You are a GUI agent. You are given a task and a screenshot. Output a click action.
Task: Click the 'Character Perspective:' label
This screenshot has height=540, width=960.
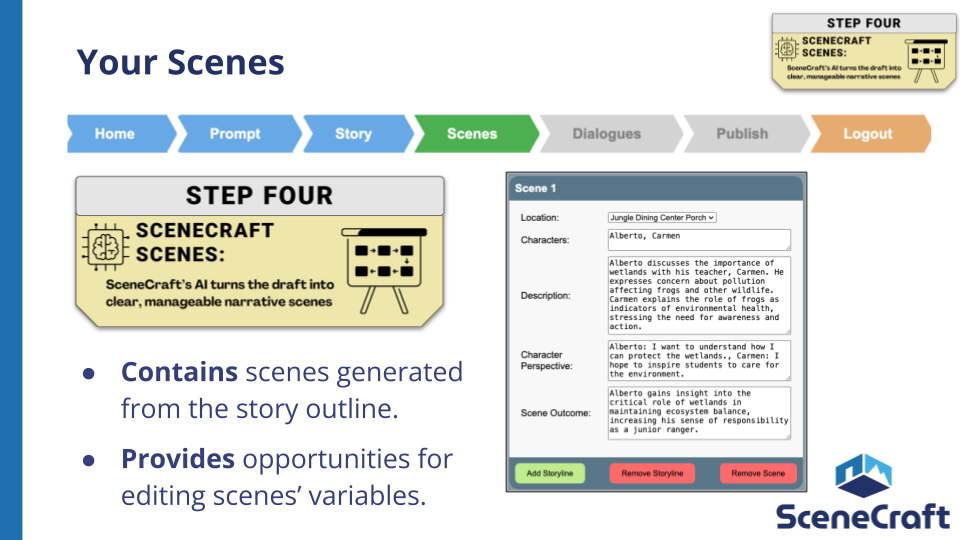(x=547, y=360)
